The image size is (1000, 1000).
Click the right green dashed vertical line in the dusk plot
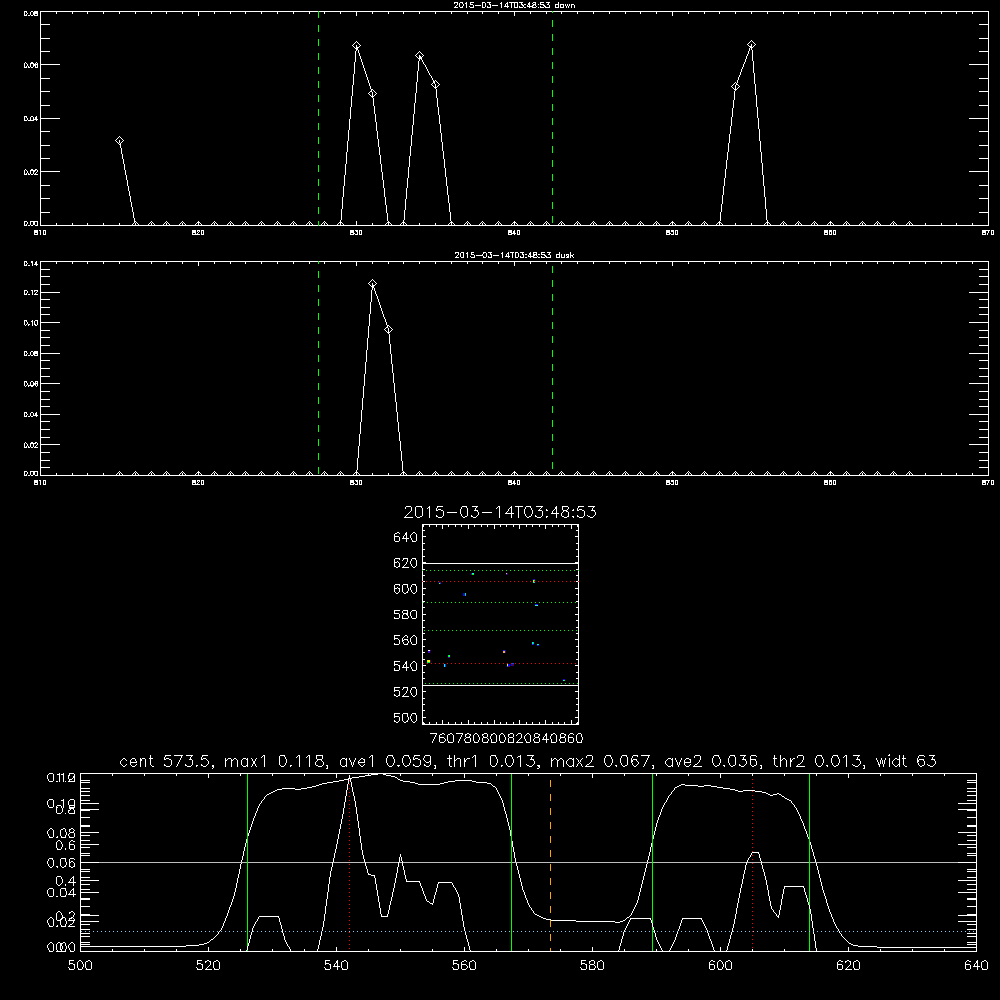tap(552, 369)
